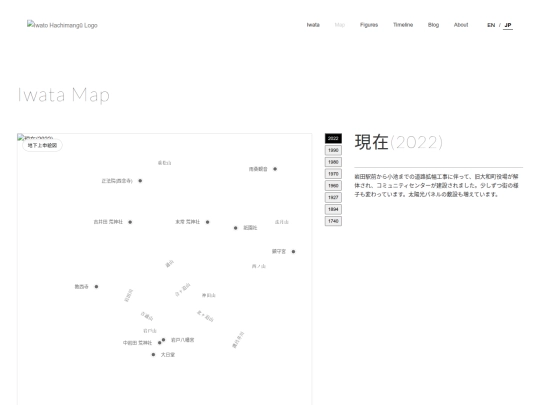Click the map dot beside 鎮守宮
This screenshot has width=540, height=405.
click(x=293, y=251)
